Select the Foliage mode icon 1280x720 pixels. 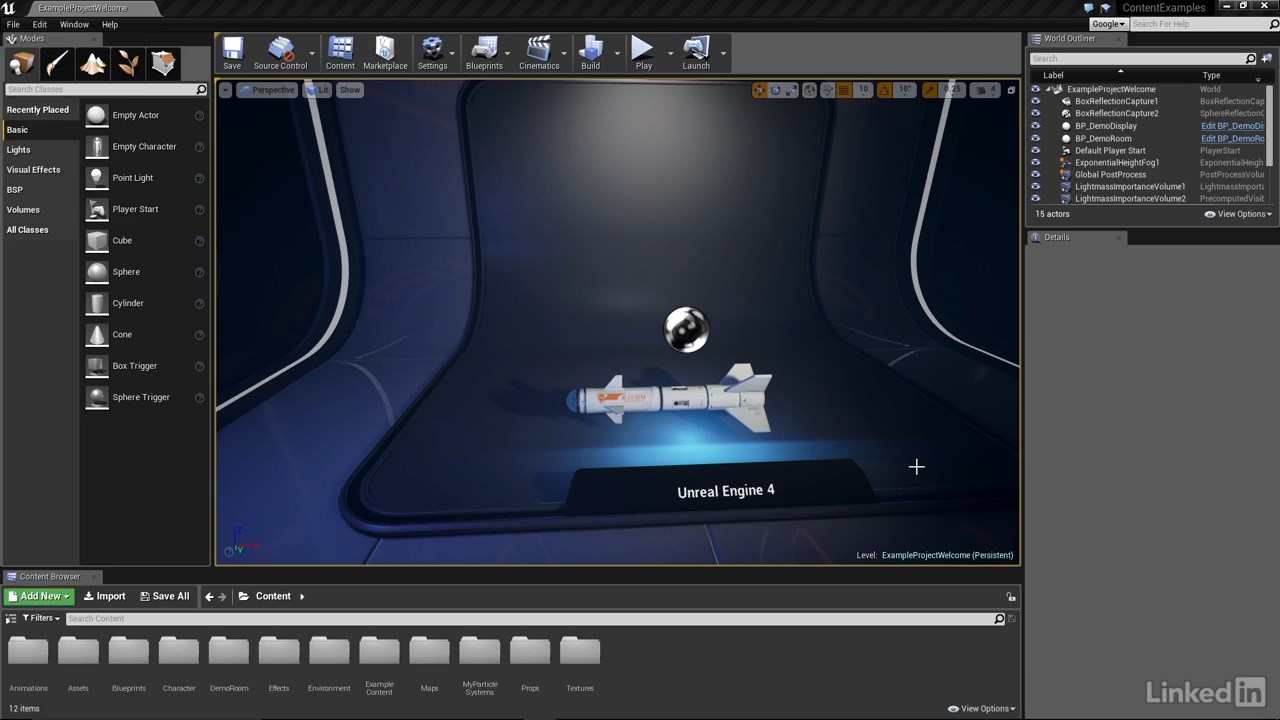128,64
